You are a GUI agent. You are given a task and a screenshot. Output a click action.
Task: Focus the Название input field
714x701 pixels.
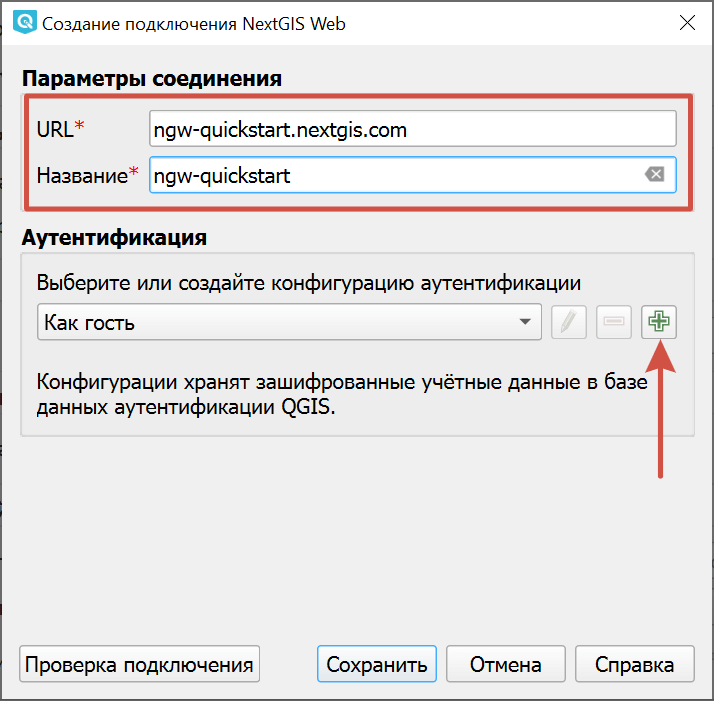pyautogui.click(x=413, y=175)
